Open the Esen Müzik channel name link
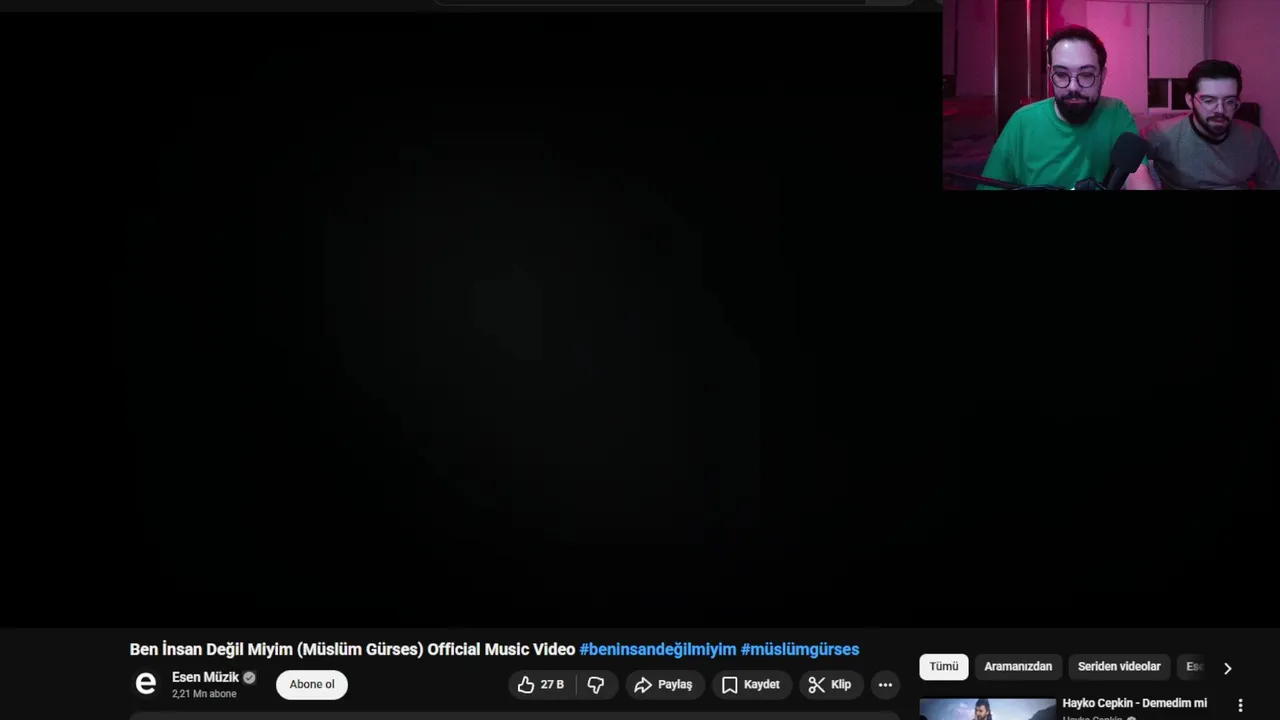 205,677
